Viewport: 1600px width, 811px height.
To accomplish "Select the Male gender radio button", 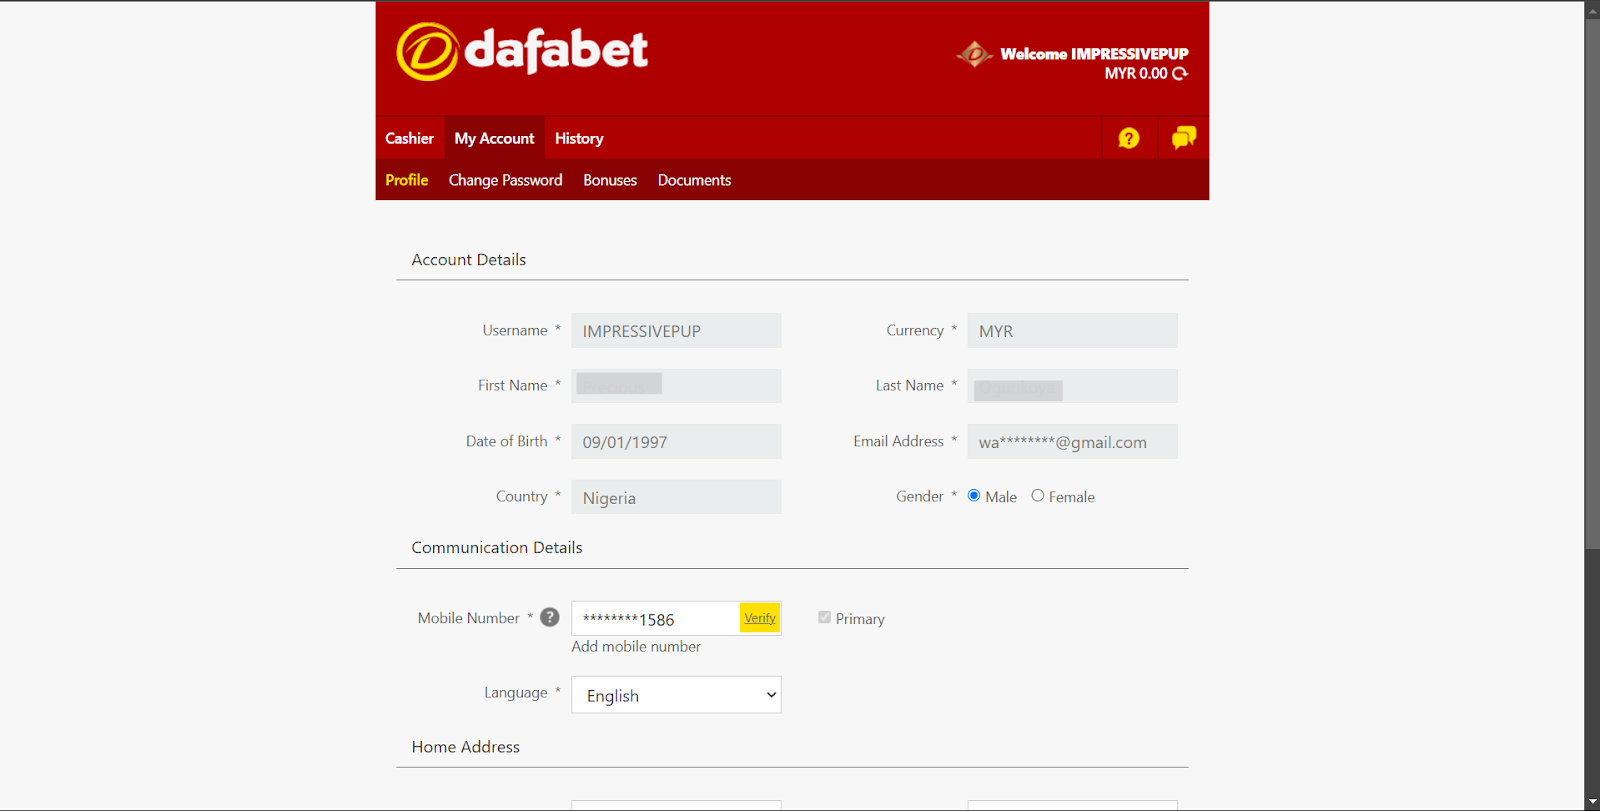I will coord(974,496).
